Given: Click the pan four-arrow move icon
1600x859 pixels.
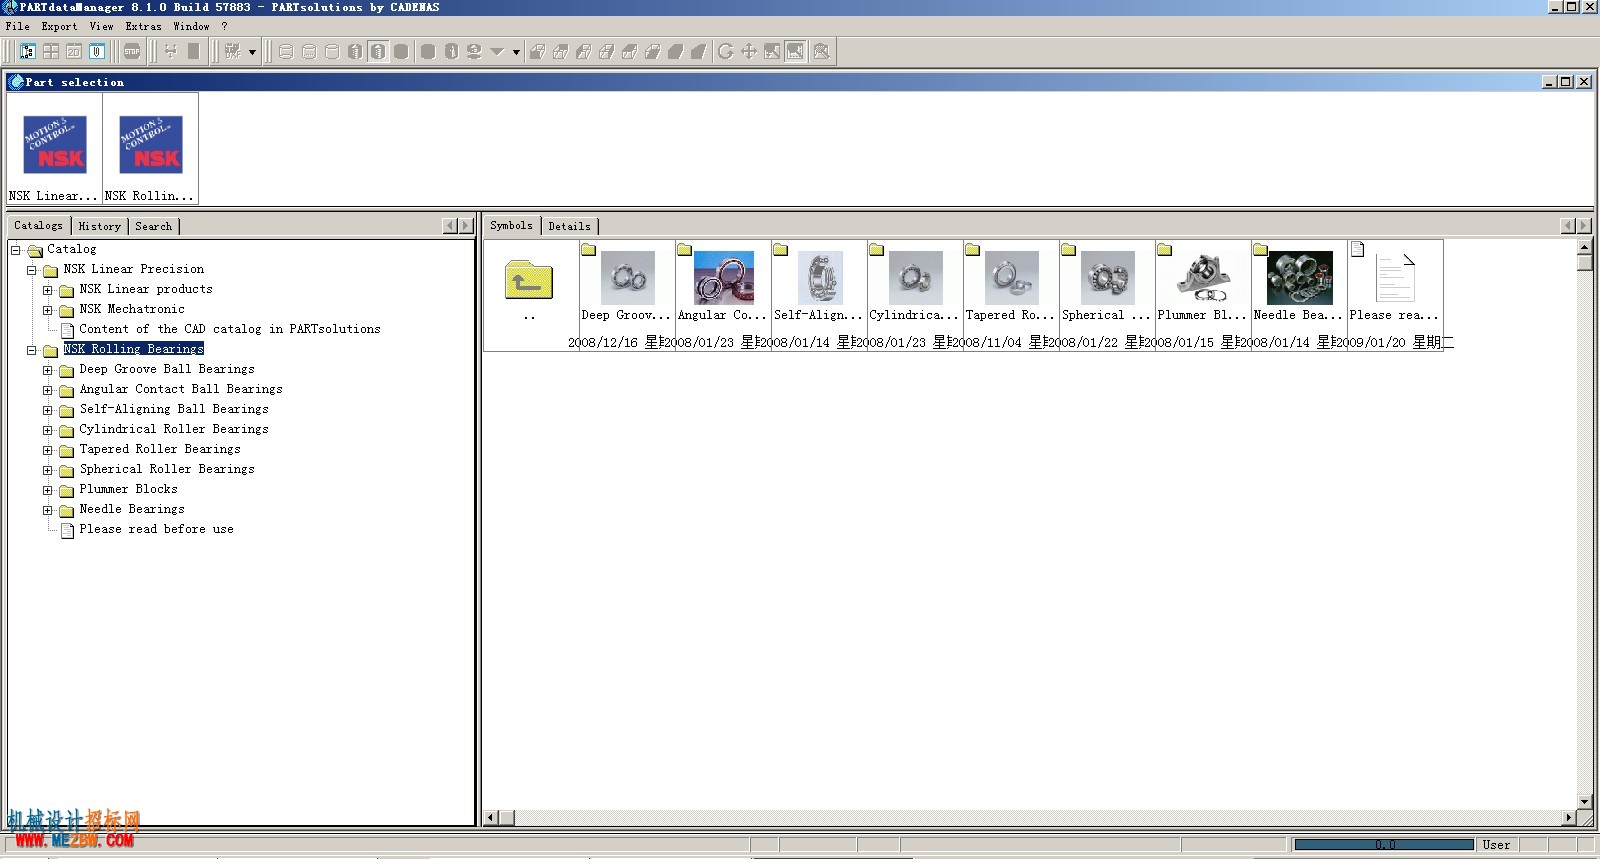Looking at the screenshot, I should [x=748, y=51].
